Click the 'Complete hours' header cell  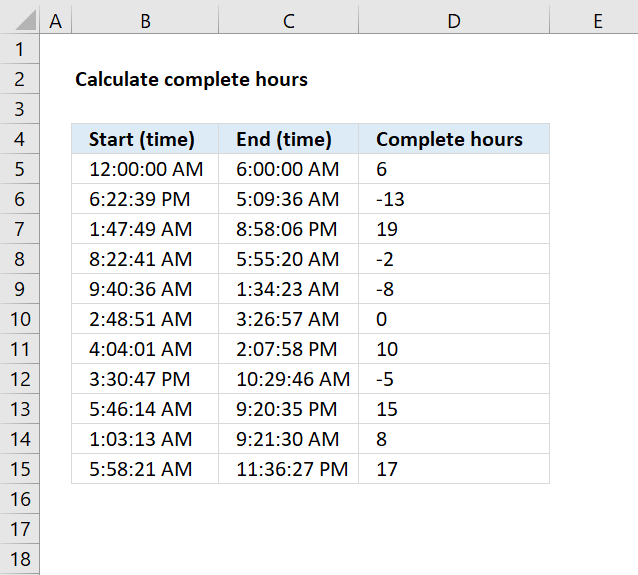[454, 139]
